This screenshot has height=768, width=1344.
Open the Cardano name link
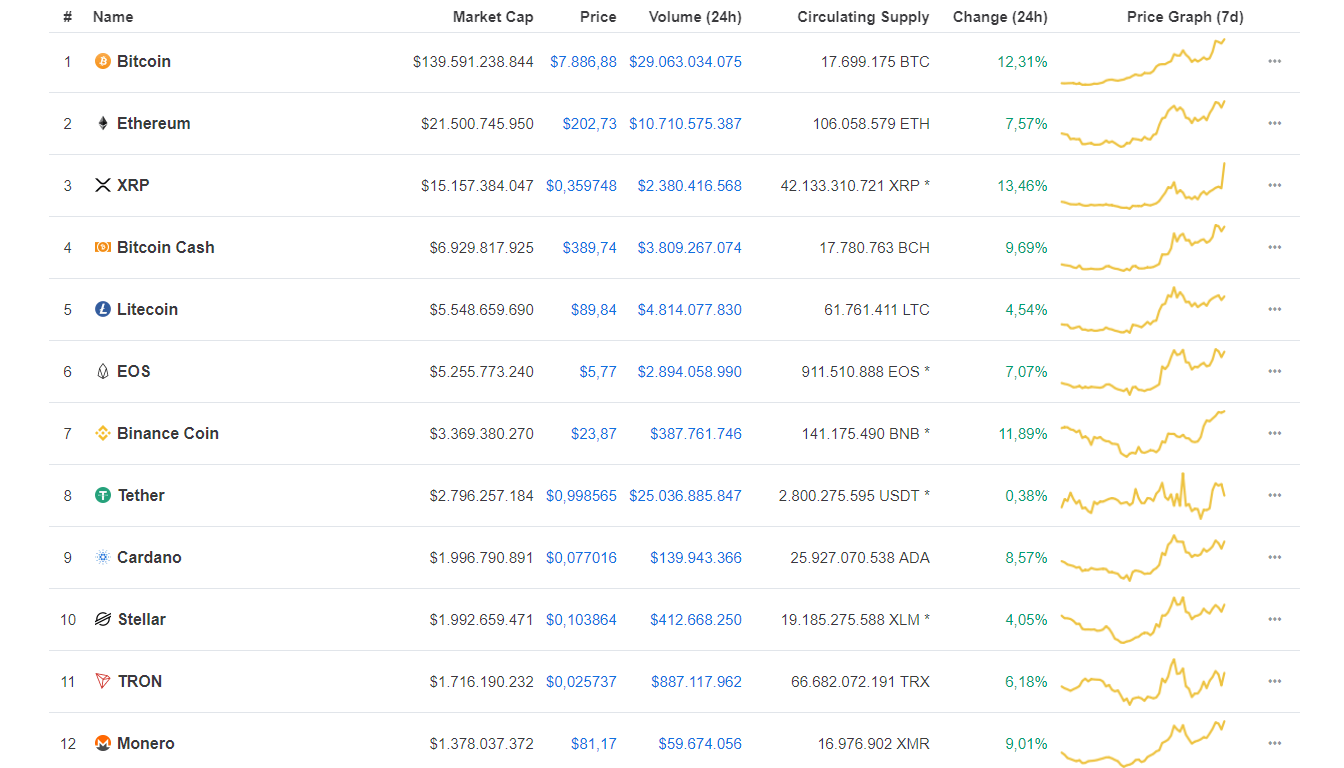(x=149, y=558)
